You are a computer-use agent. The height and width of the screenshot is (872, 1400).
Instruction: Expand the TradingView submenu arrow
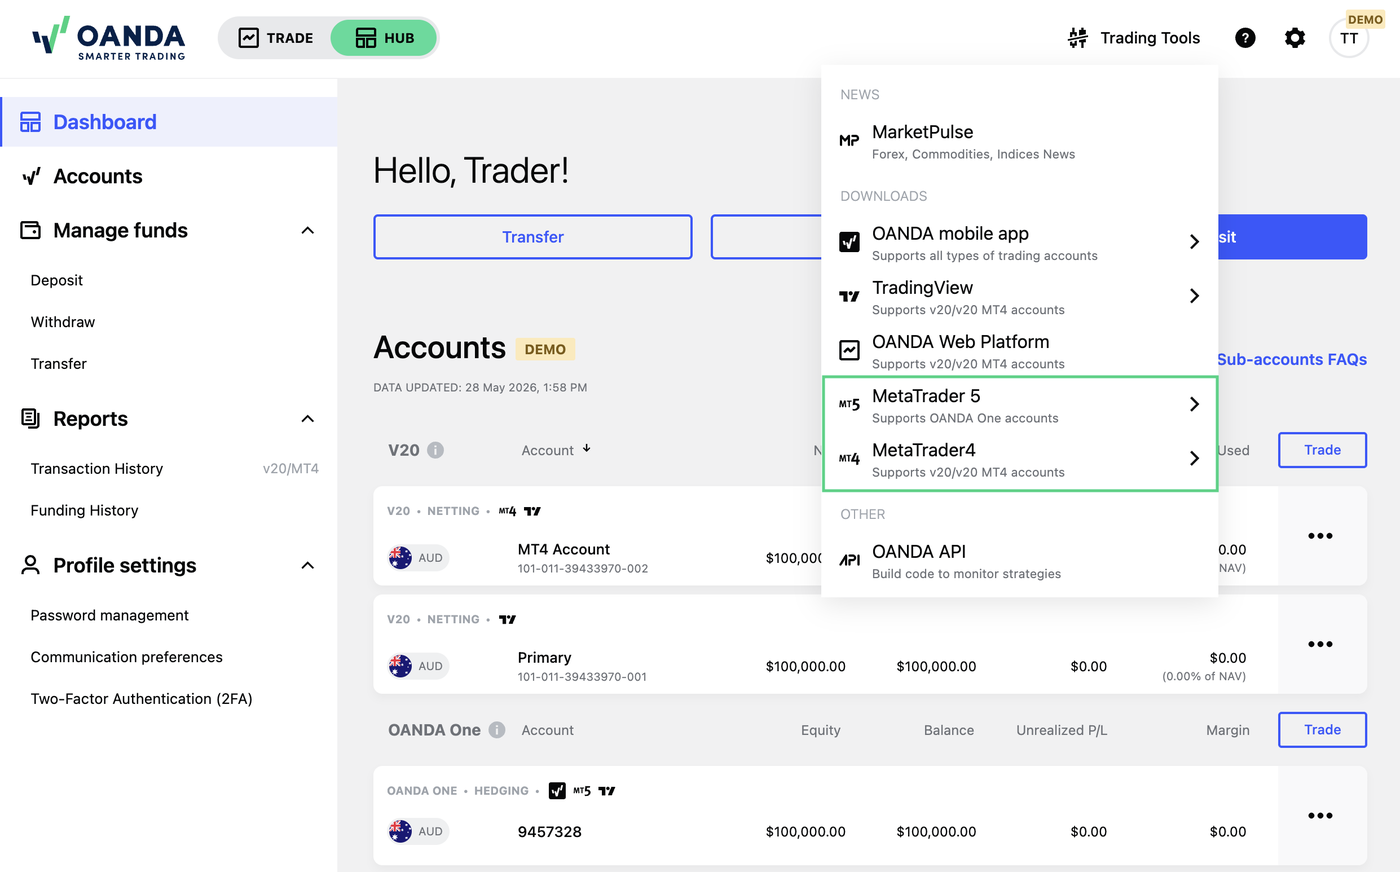[x=1194, y=296]
